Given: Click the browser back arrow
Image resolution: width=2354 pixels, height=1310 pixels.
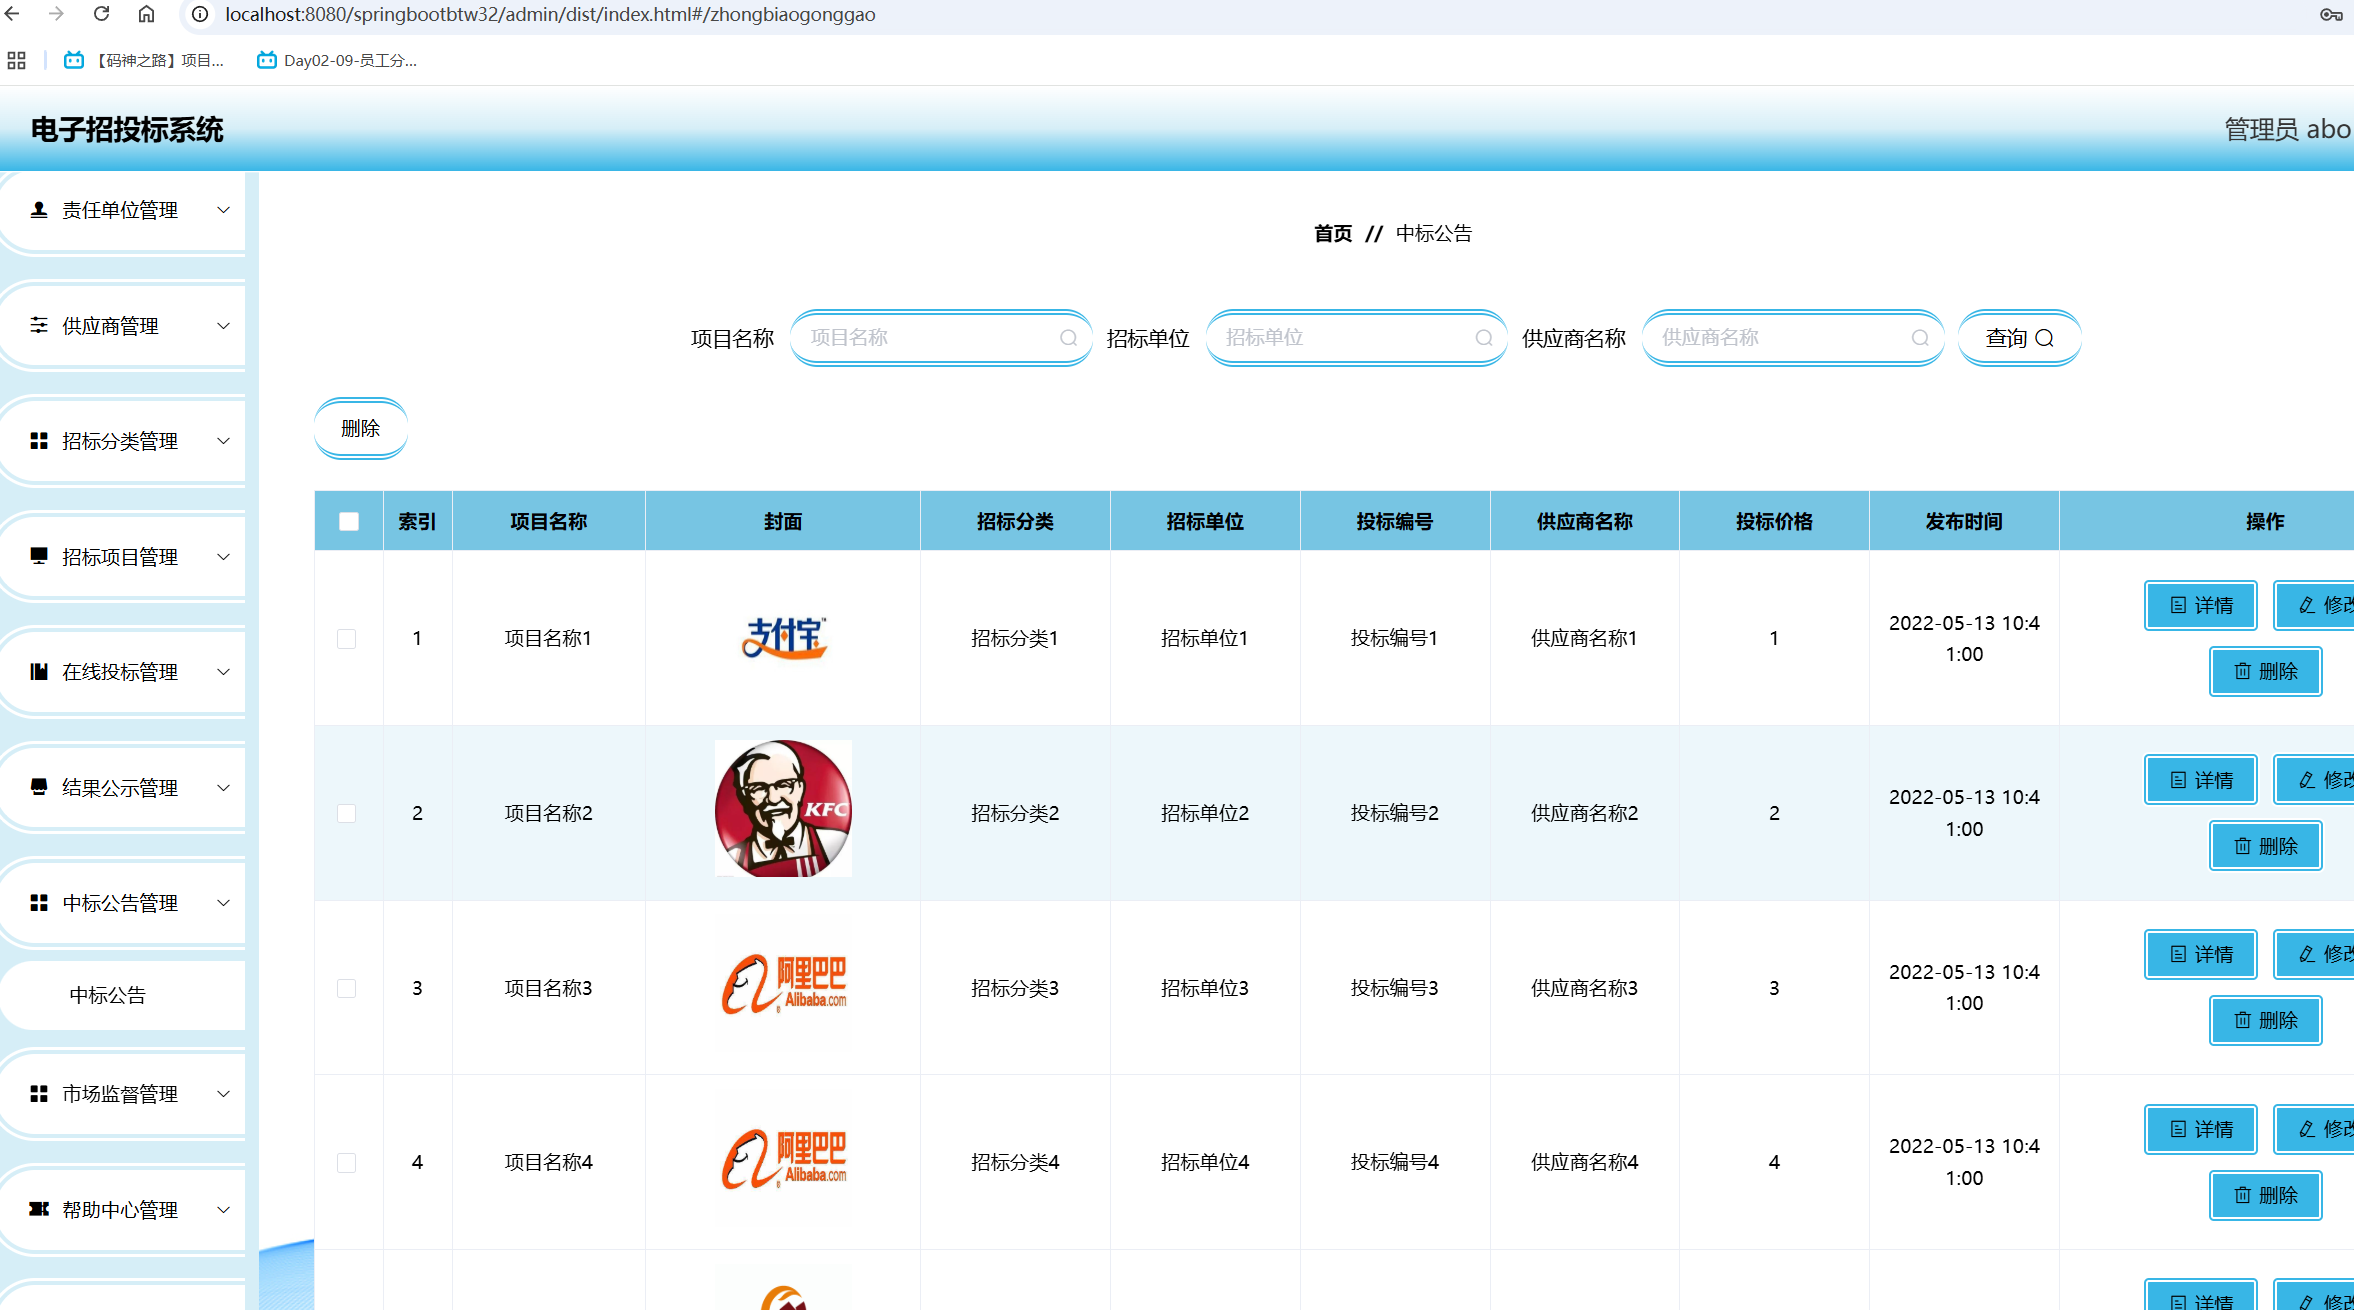Looking at the screenshot, I should point(13,14).
